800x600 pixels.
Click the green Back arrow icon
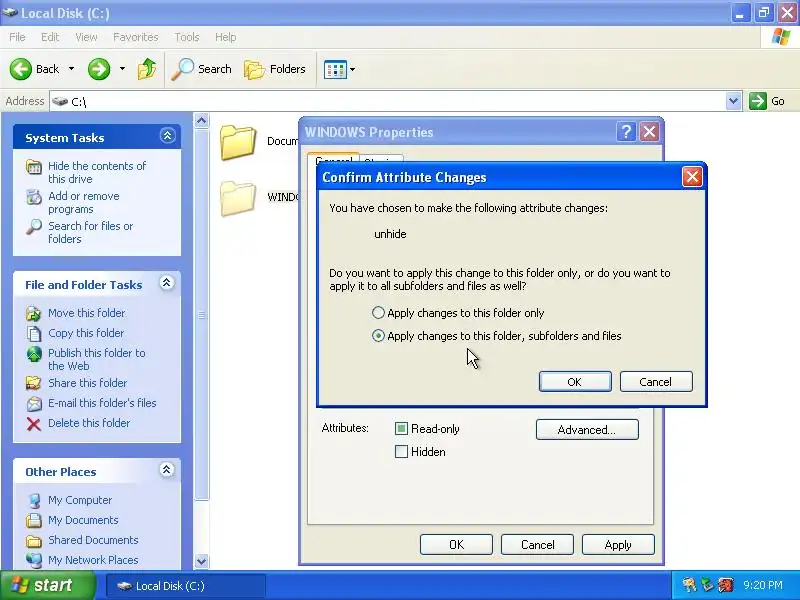coord(21,69)
